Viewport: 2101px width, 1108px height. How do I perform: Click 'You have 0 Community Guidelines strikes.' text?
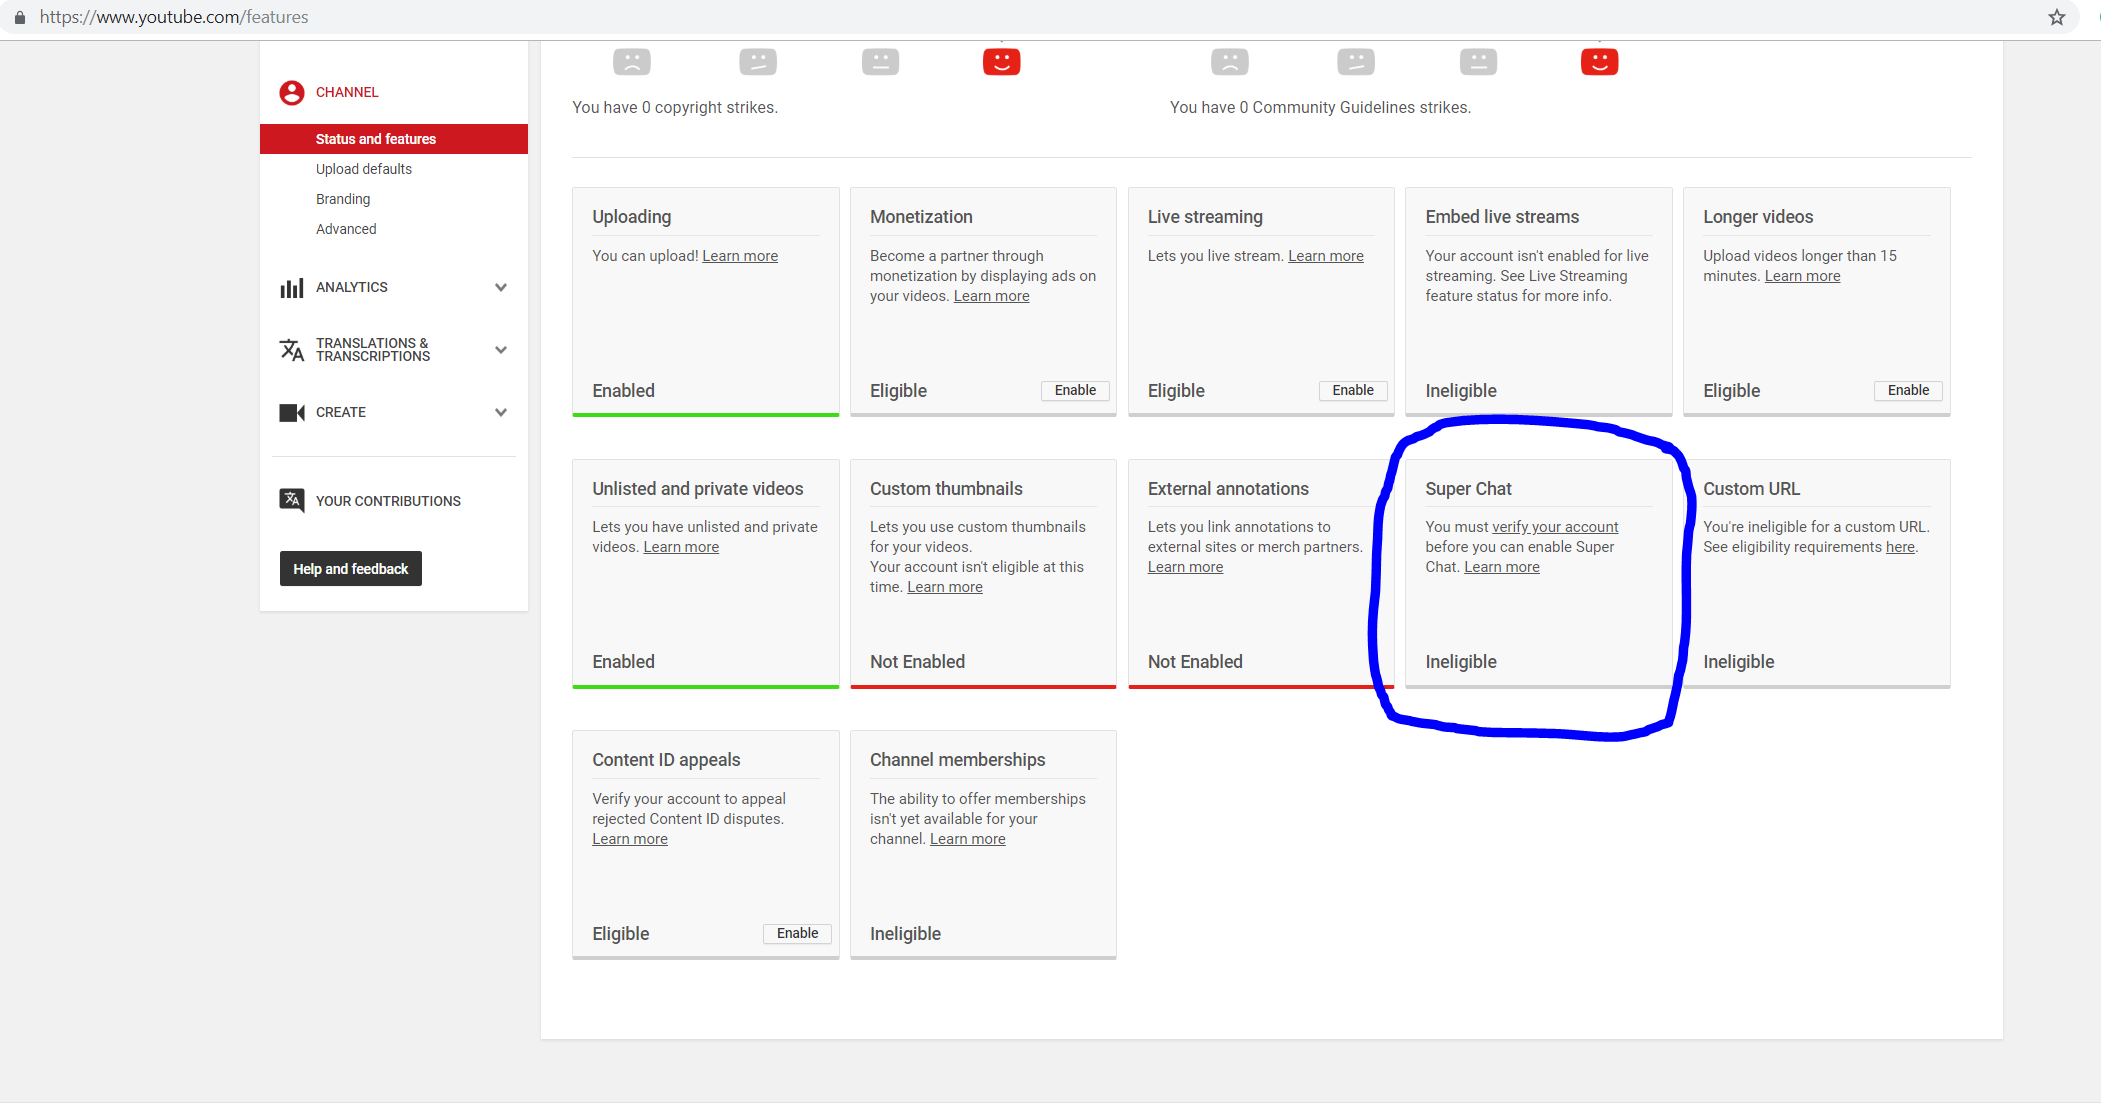pyautogui.click(x=1320, y=107)
